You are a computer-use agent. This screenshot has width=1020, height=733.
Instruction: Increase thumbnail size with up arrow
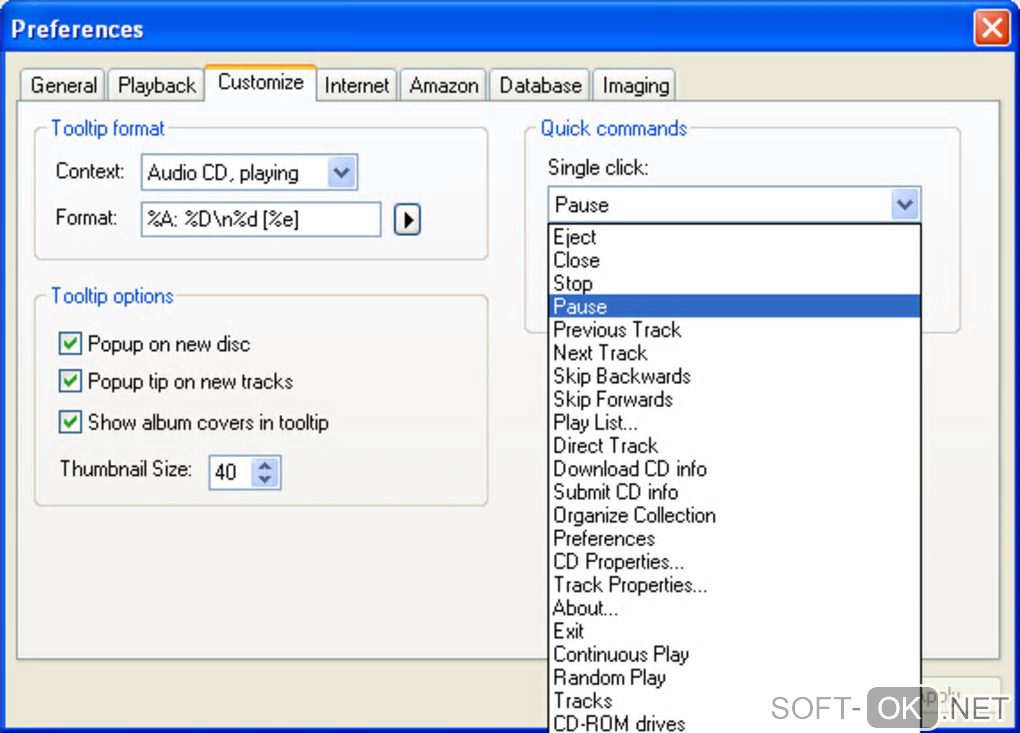[x=265, y=465]
